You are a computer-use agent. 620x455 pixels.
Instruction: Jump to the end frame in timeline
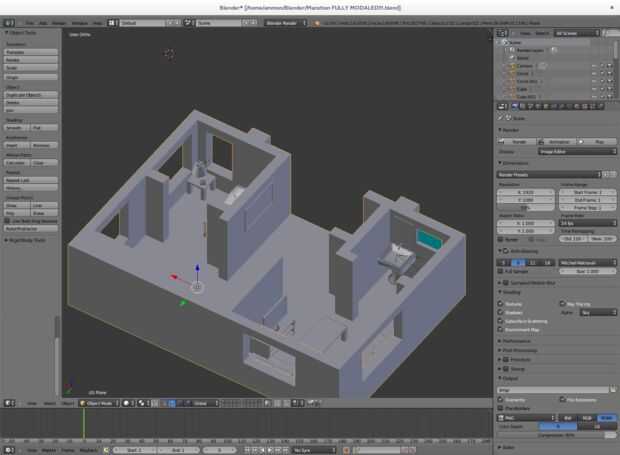point(286,450)
